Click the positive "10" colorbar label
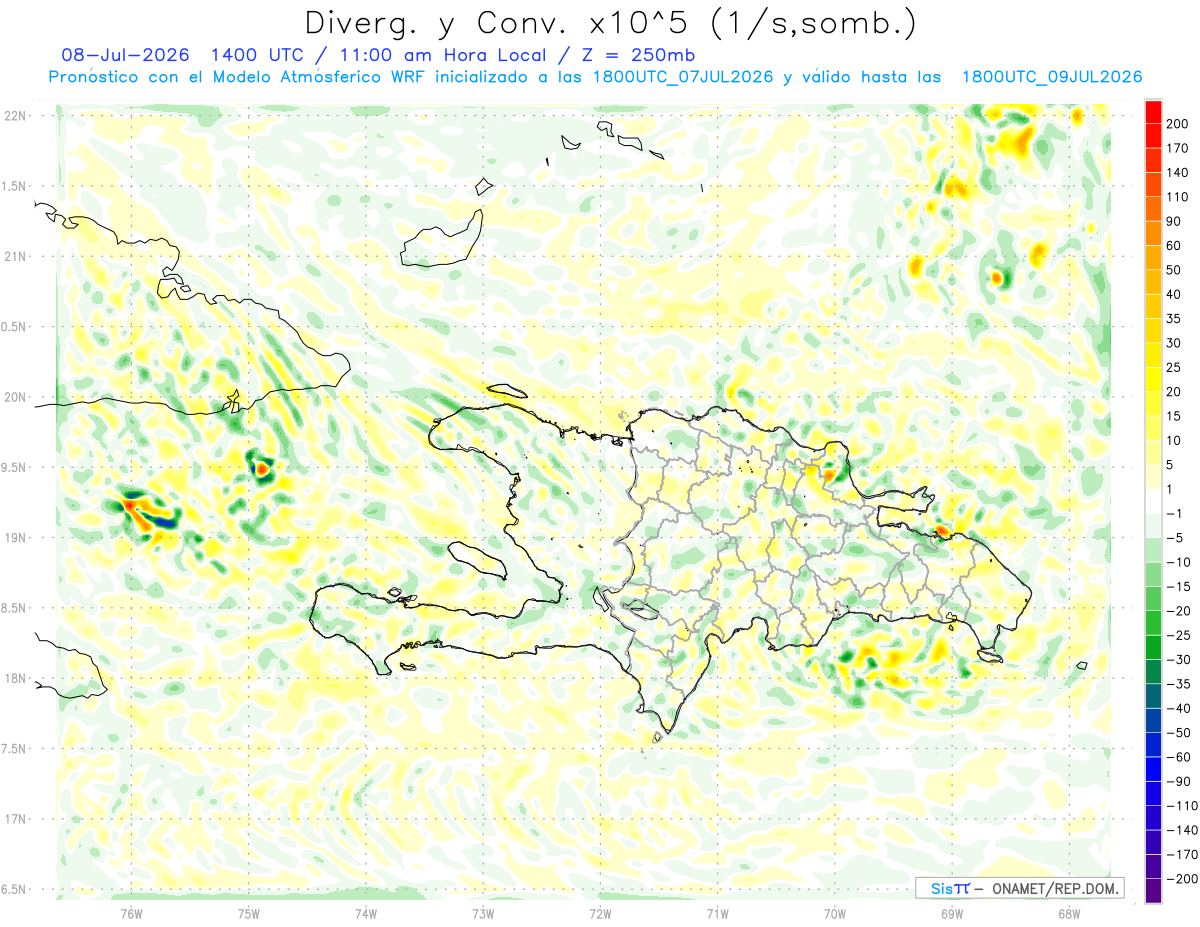1200x927 pixels. 1176,440
